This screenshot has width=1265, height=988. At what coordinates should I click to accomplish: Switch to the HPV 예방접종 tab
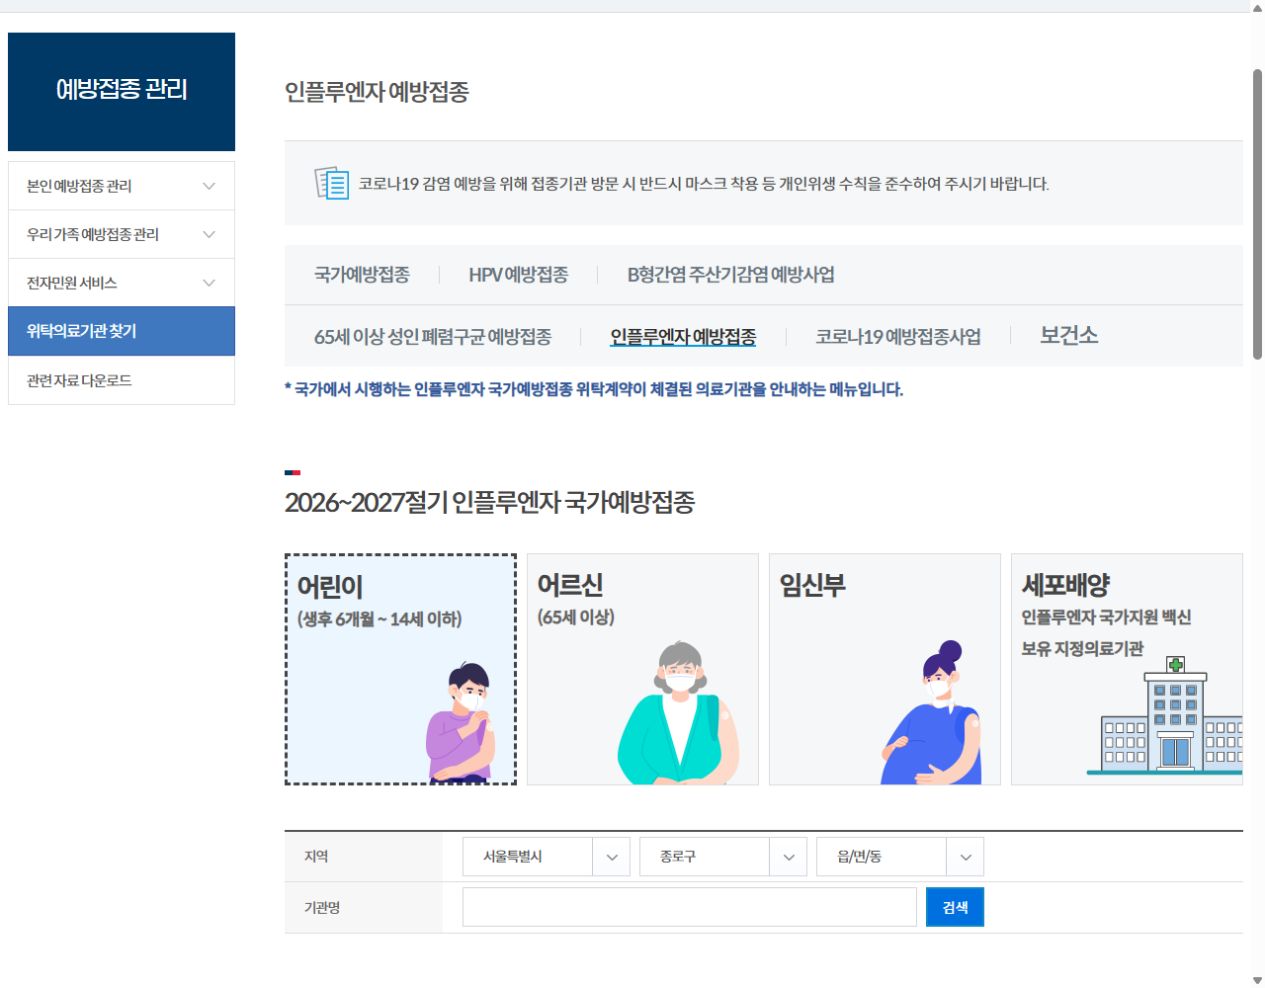(518, 274)
